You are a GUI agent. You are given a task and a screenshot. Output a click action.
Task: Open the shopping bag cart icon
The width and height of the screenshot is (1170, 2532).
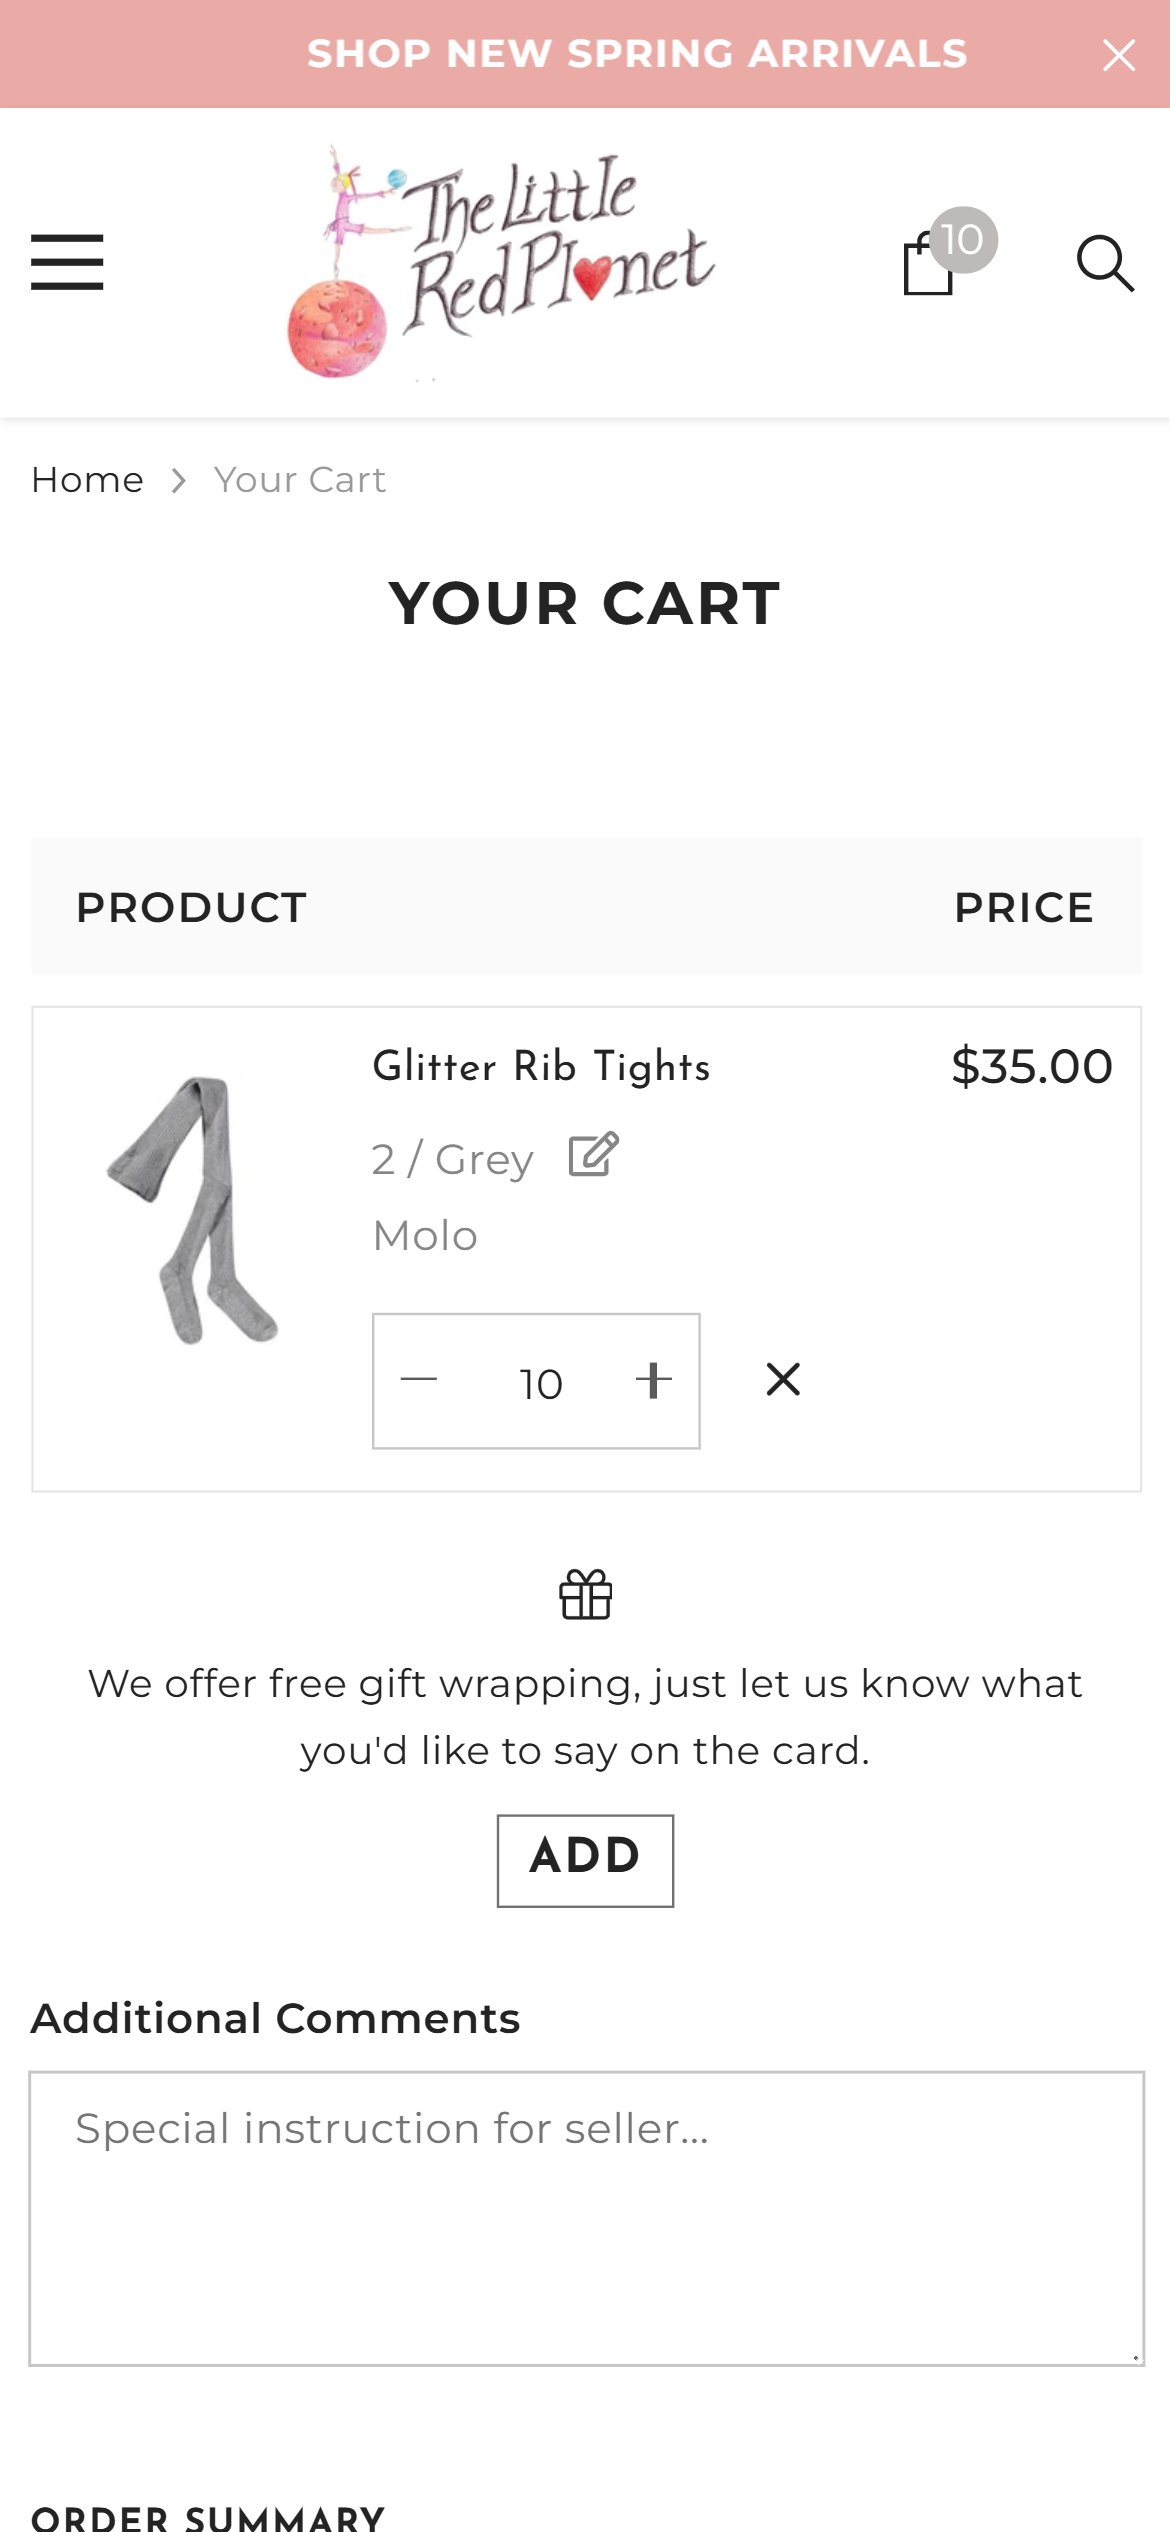click(x=929, y=264)
